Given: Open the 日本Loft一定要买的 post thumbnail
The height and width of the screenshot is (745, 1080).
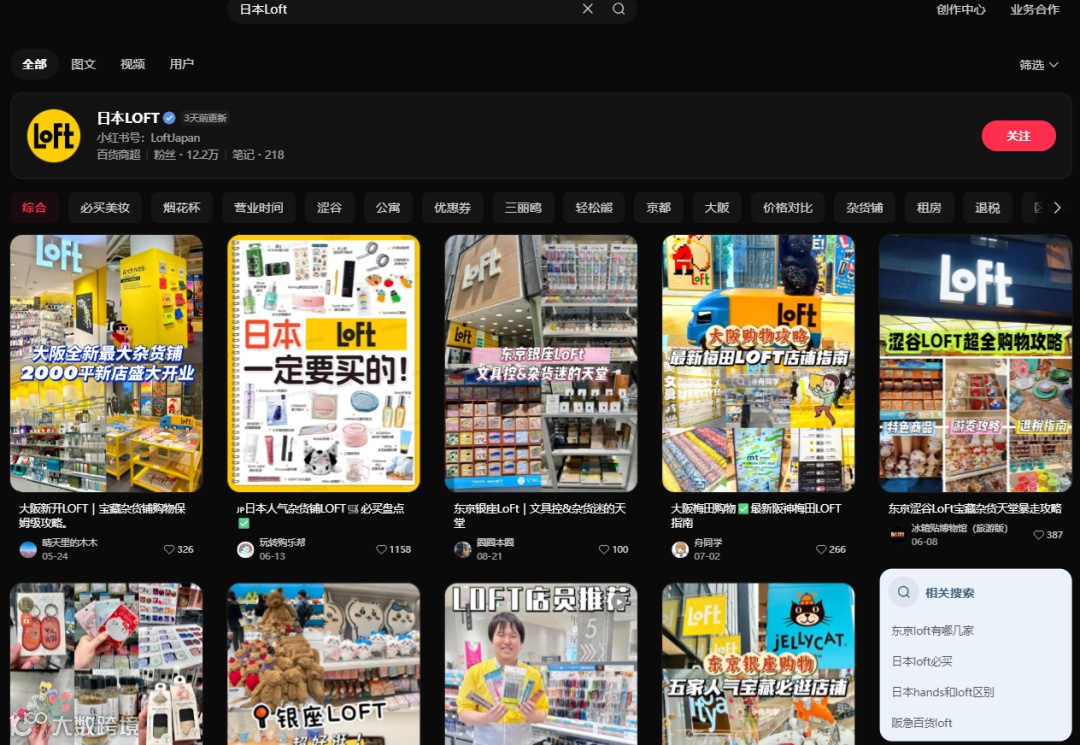Looking at the screenshot, I should [324, 364].
